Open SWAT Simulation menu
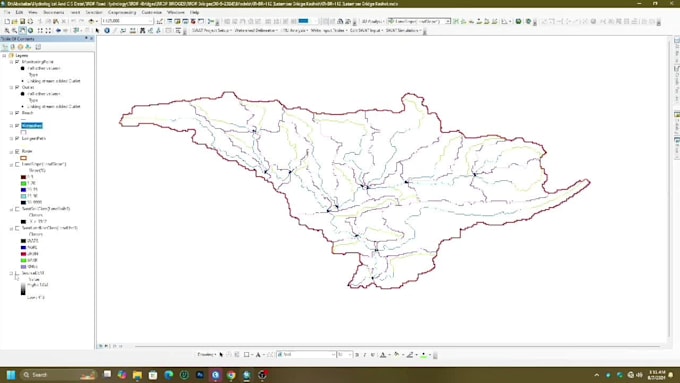680x383 pixels. 403,31
